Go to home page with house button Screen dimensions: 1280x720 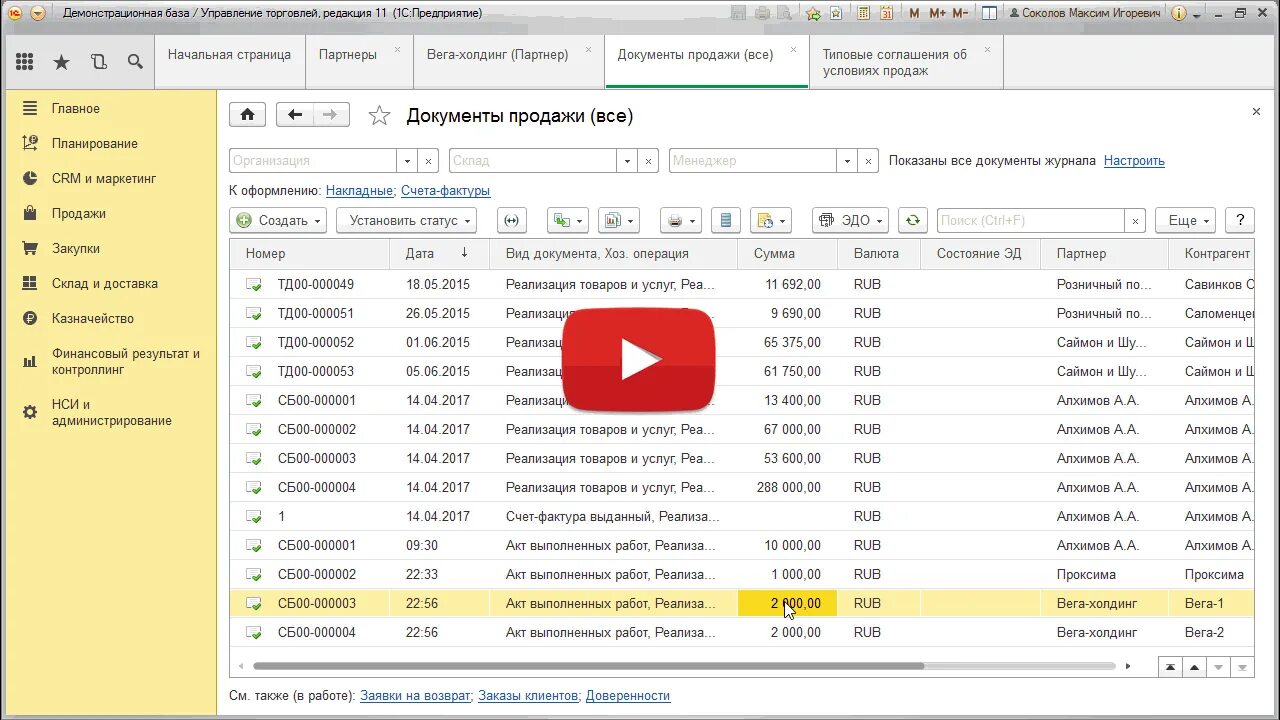click(x=247, y=115)
